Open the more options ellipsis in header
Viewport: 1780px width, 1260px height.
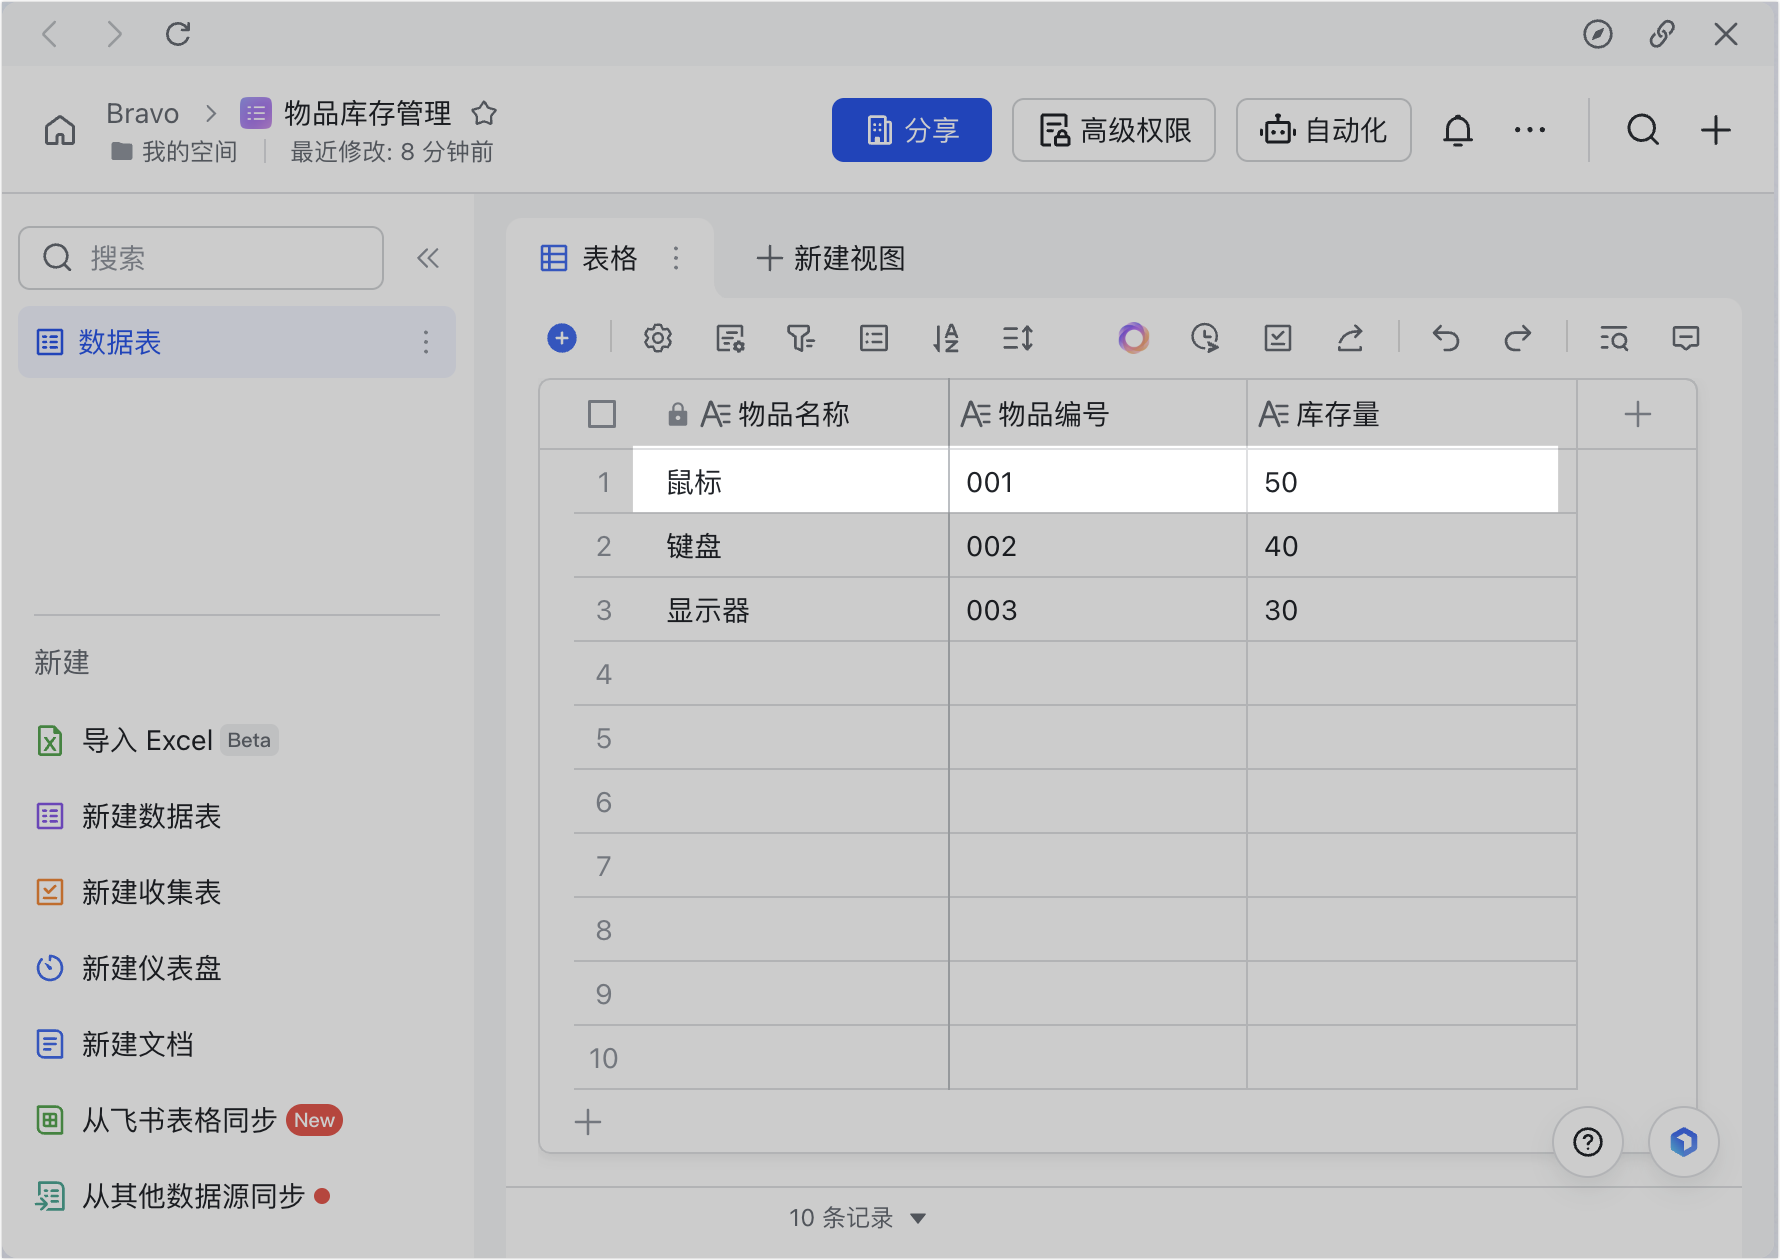[1530, 130]
